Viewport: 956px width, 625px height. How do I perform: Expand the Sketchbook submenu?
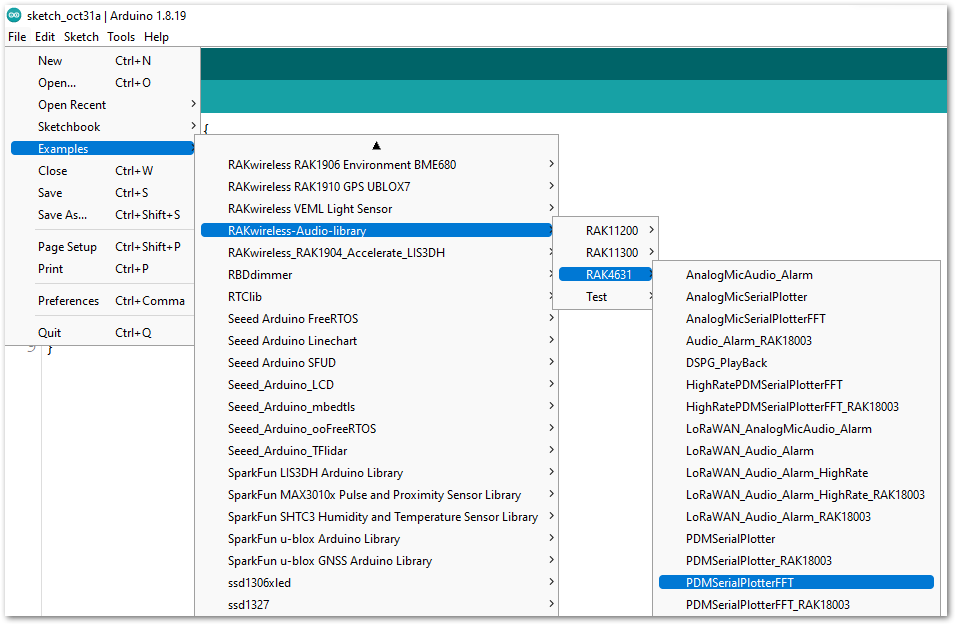[70, 126]
